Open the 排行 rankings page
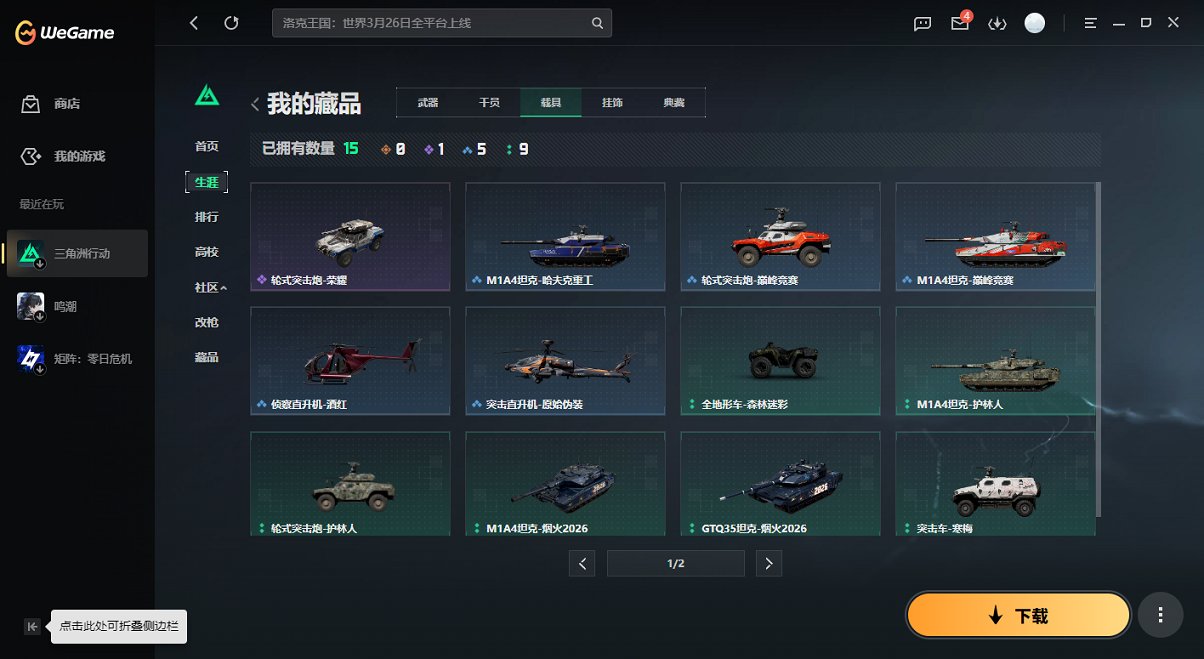Viewport: 1204px width, 659px height. pyautogui.click(x=206, y=217)
